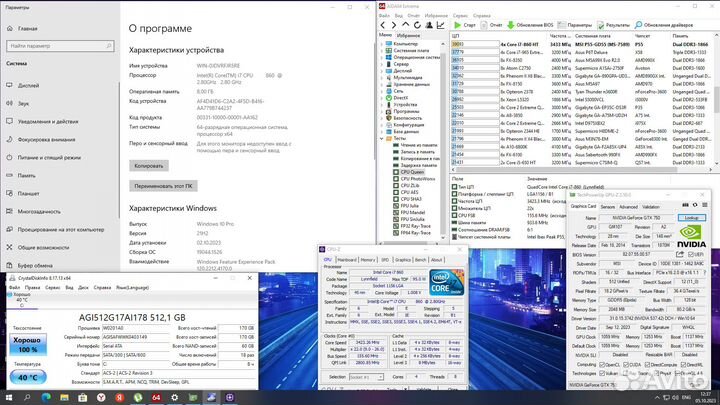Open Избранное menu in AIDA64 menu bar
720x405 pixels.
click(436, 16)
